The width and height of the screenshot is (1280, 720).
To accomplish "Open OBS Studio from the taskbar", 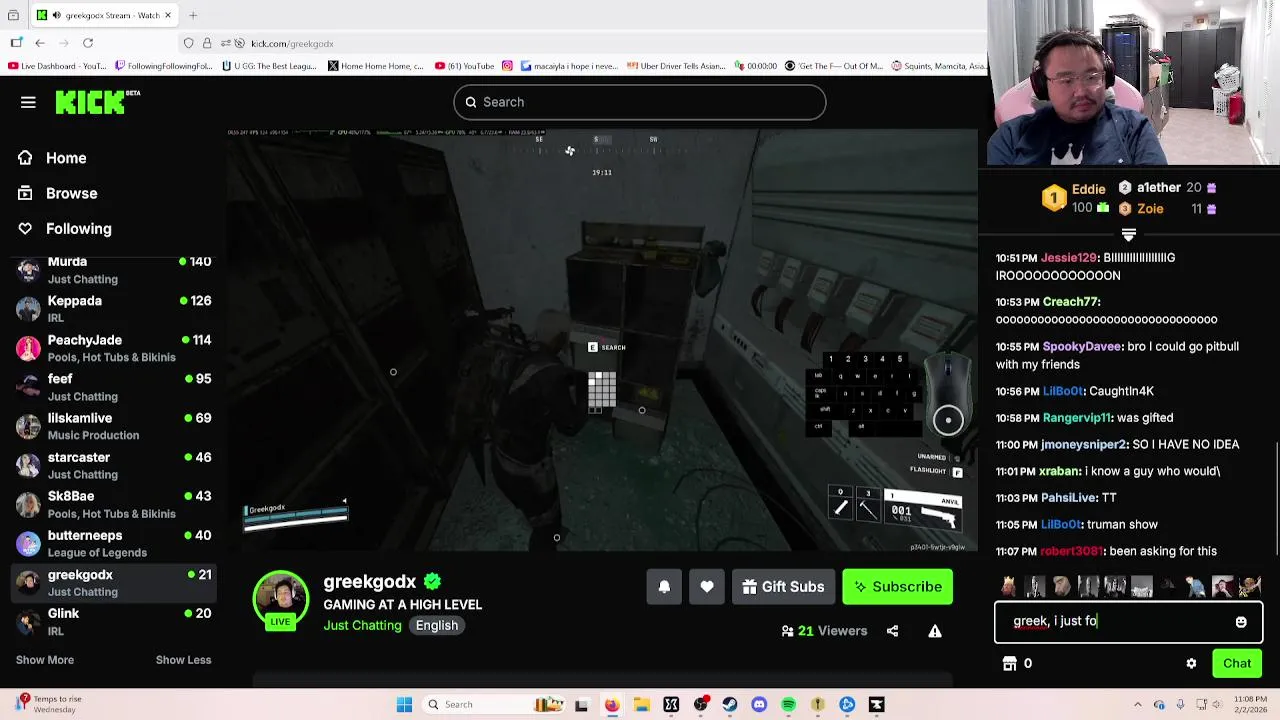I will [x=700, y=705].
